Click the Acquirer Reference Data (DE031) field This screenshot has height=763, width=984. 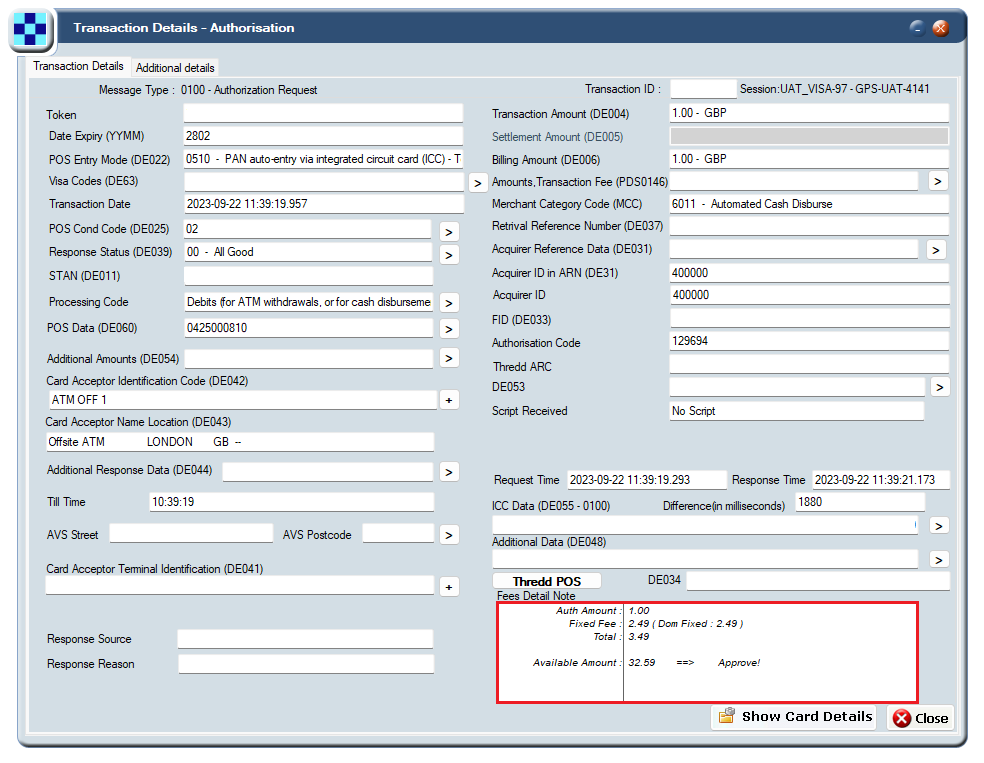pyautogui.click(x=794, y=249)
